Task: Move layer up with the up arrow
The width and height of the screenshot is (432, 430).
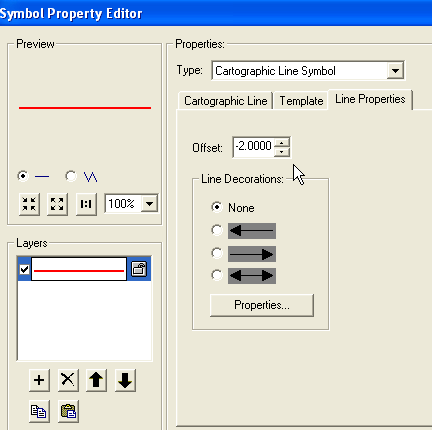Action: click(96, 380)
